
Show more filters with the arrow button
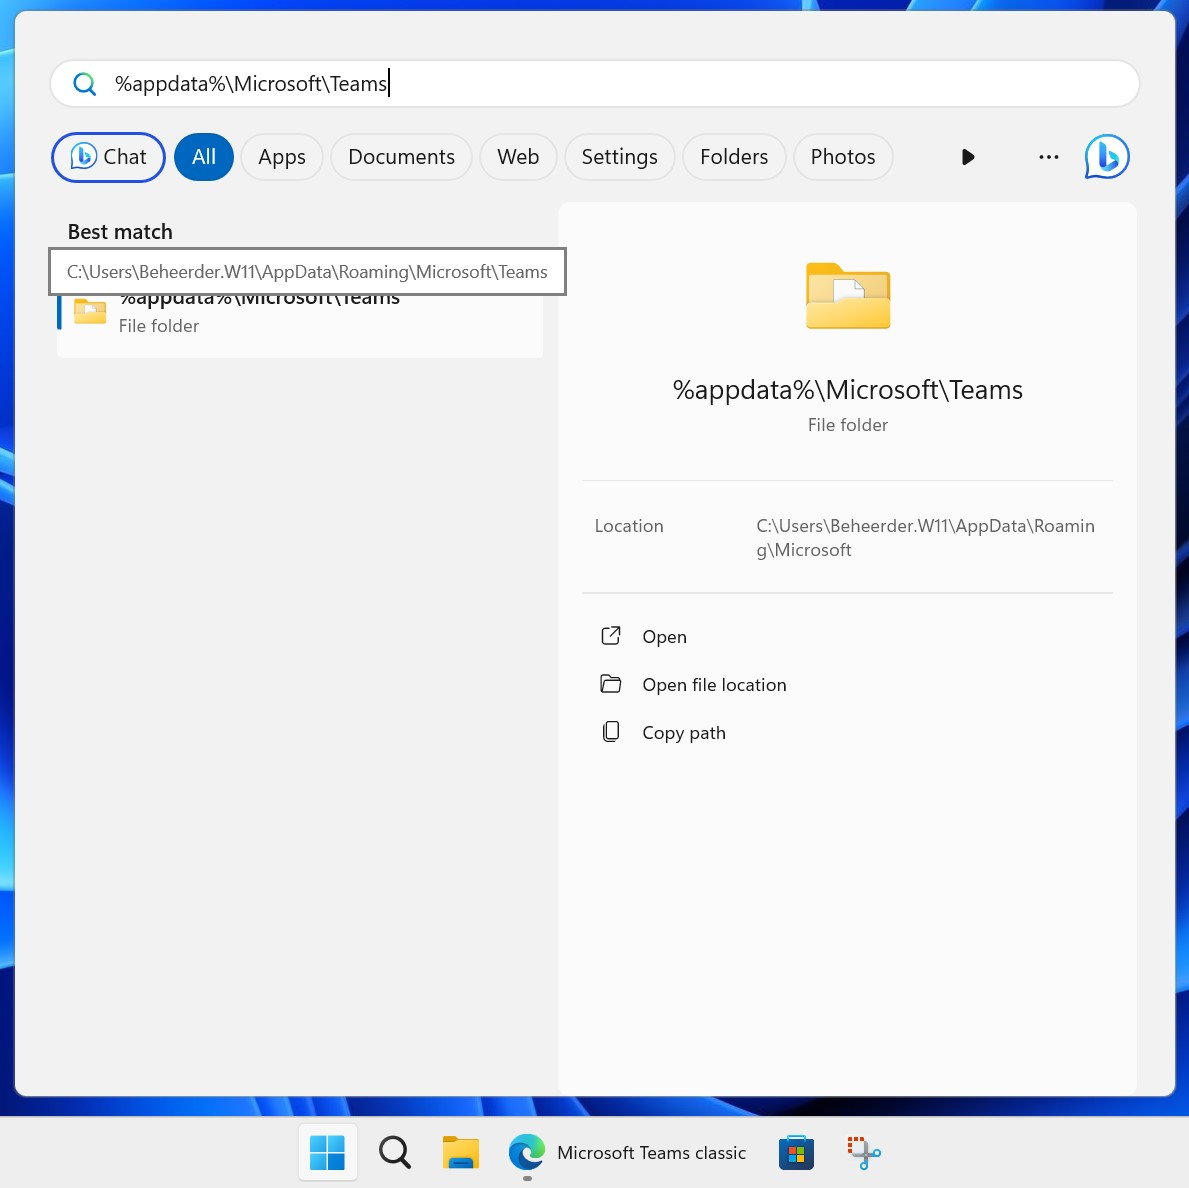click(967, 157)
